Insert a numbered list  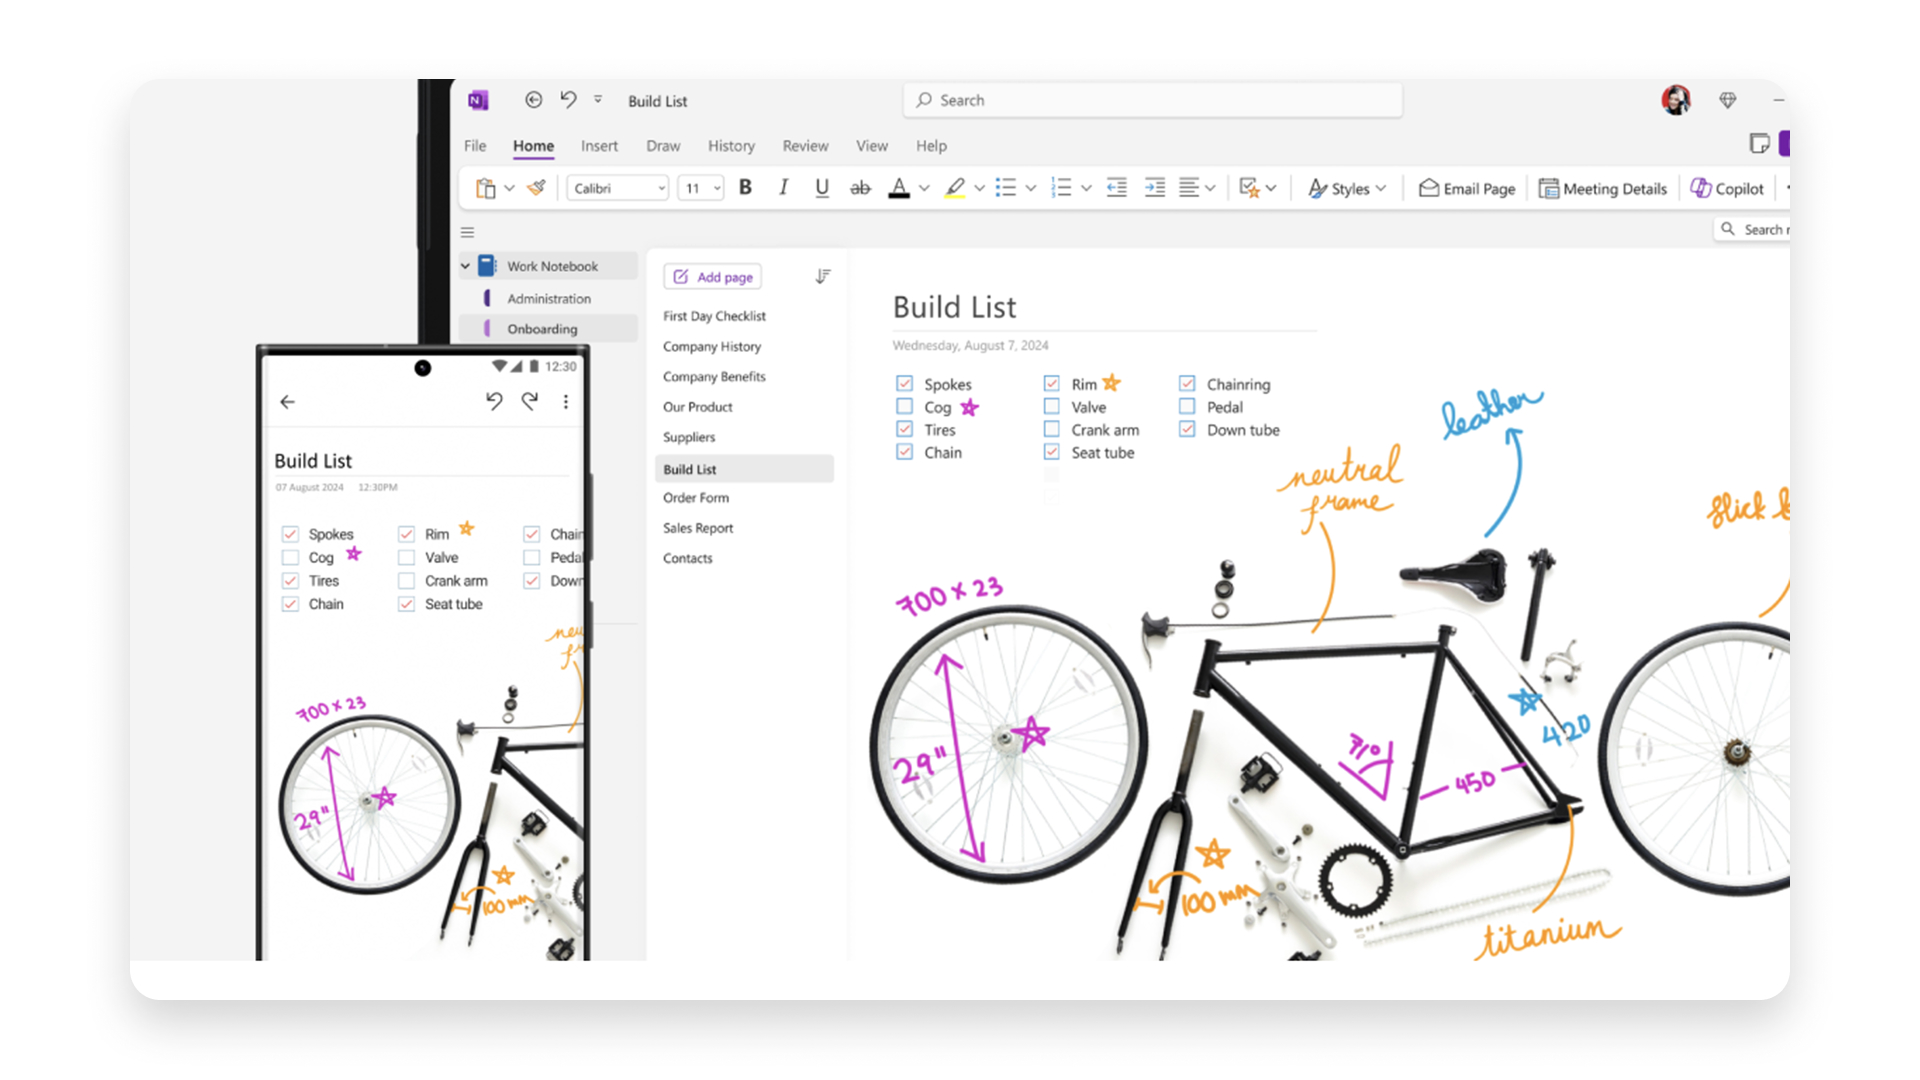pos(1062,188)
